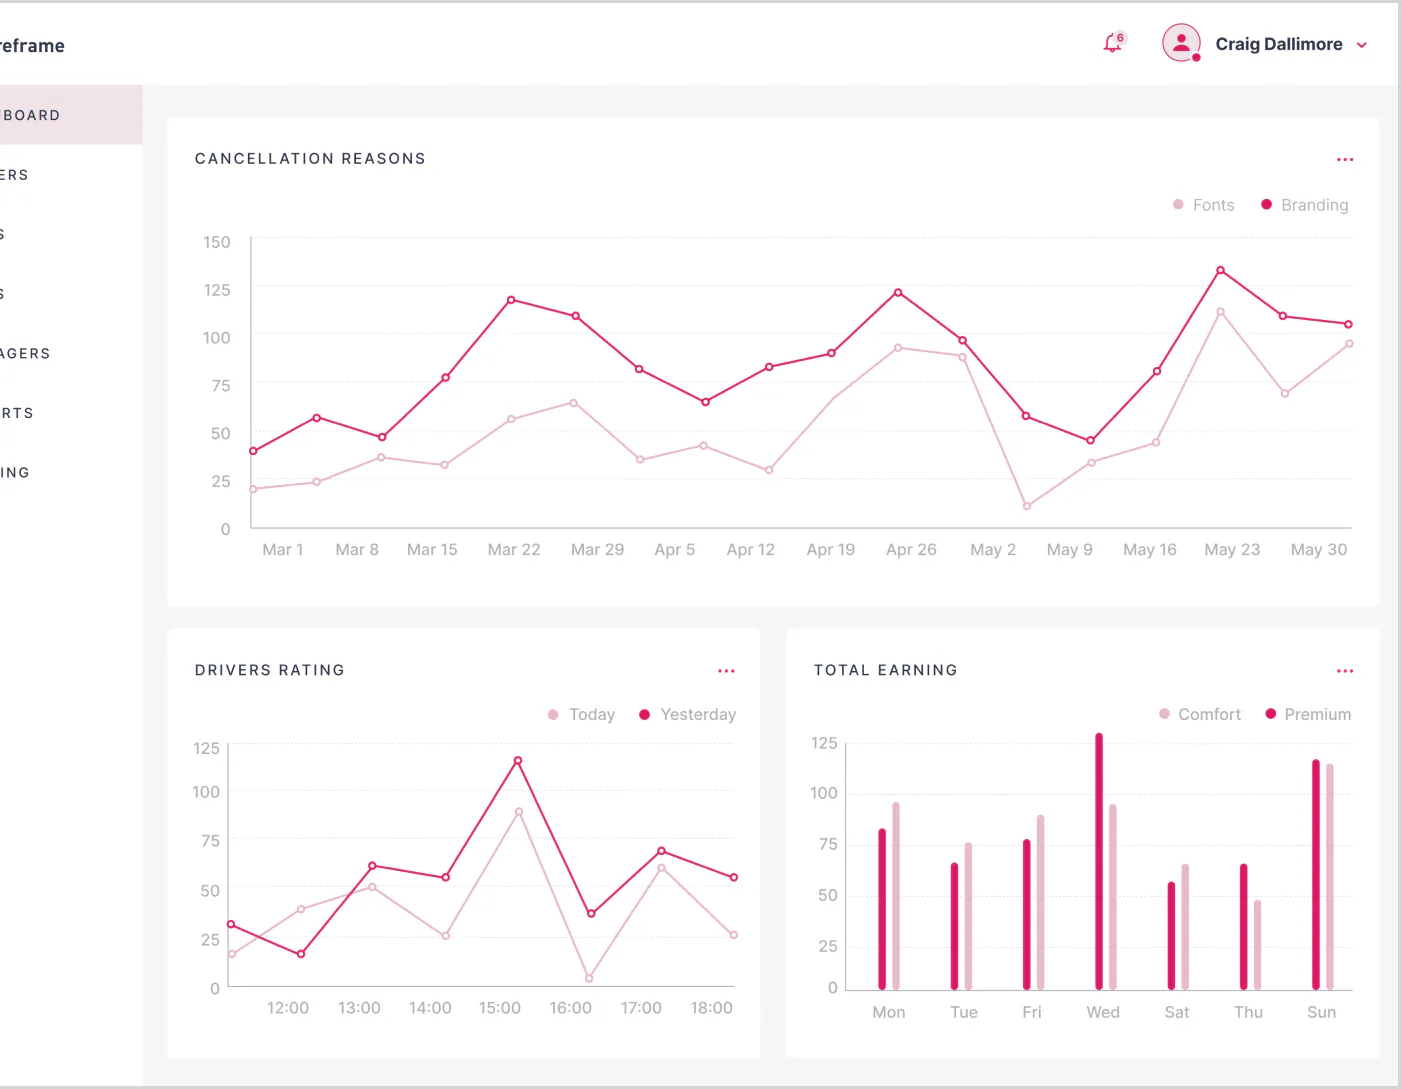Click the Premium bar for Sat
1401x1089 pixels.
pos(1171,936)
